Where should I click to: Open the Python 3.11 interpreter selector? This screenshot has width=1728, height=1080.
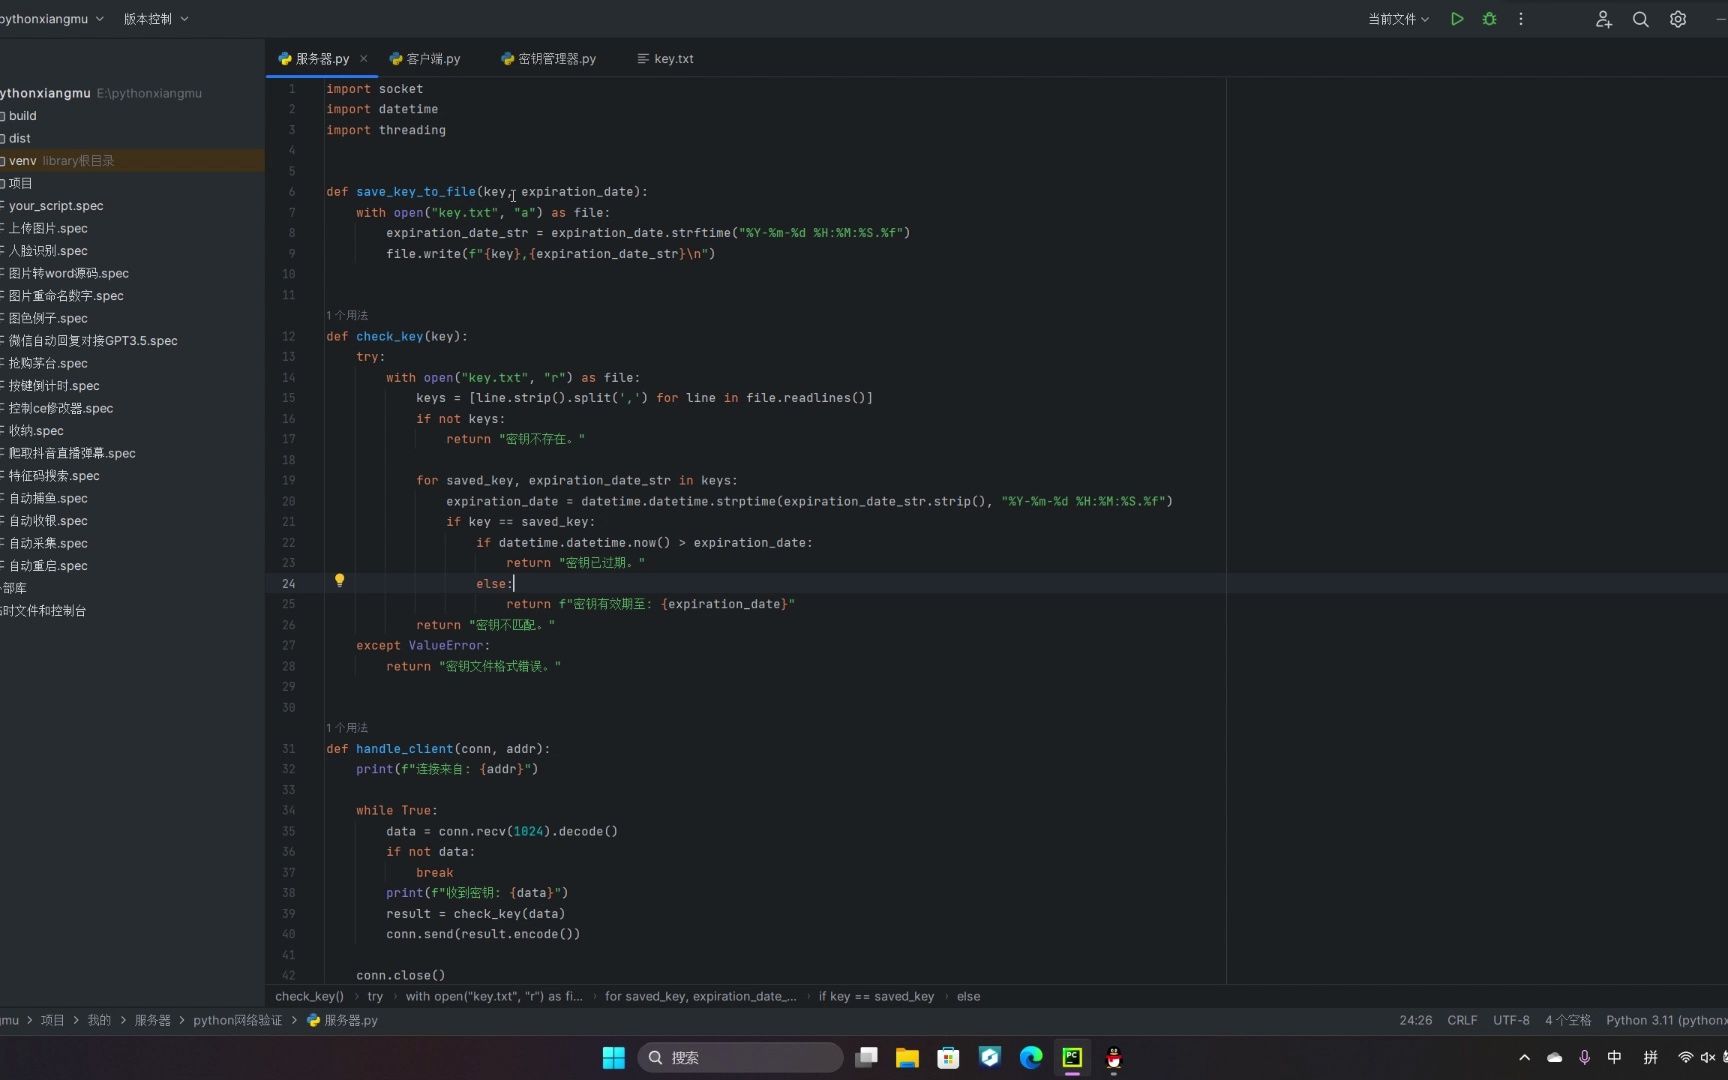pyautogui.click(x=1666, y=1020)
